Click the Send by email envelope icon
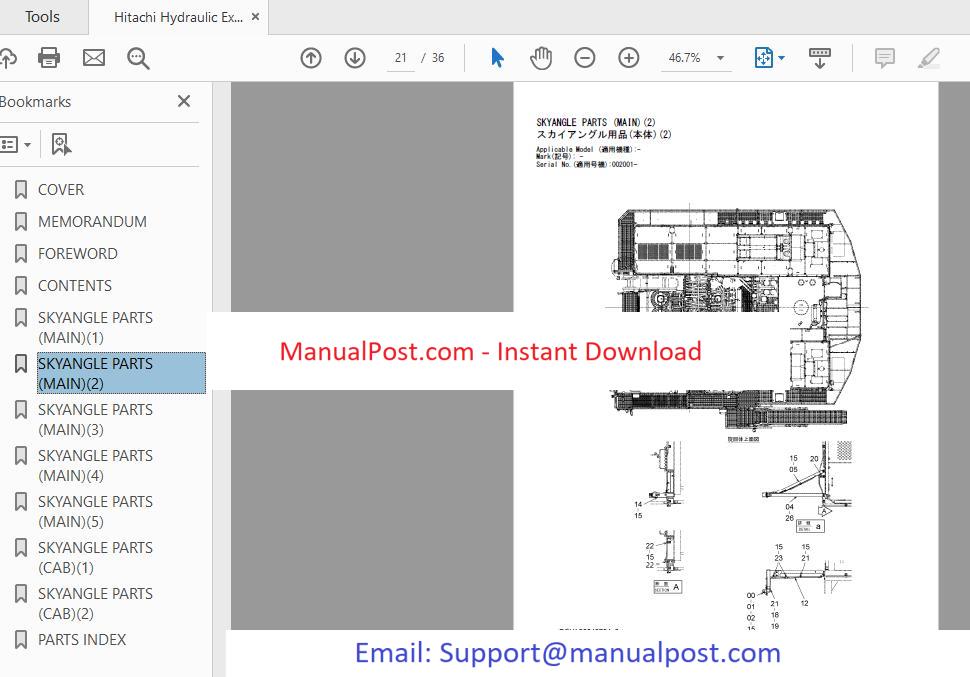The height and width of the screenshot is (677, 970). coord(93,58)
